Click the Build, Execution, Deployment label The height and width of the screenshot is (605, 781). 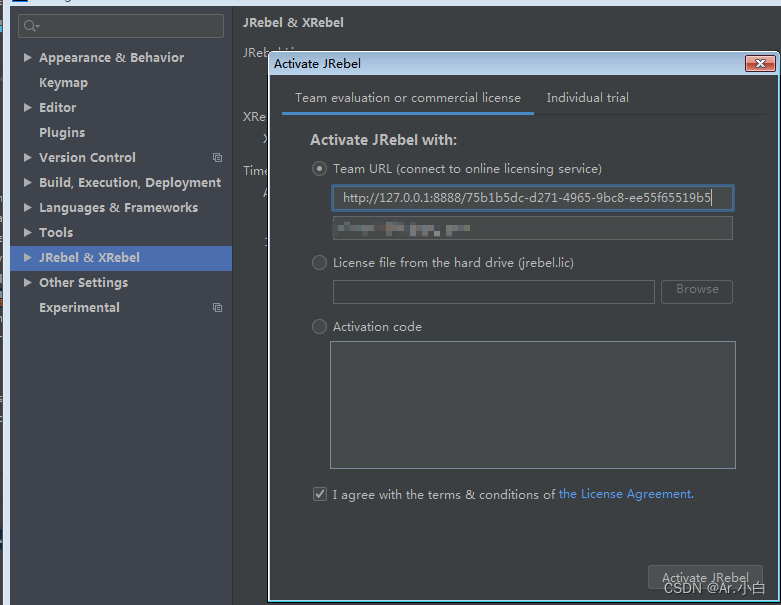(130, 183)
